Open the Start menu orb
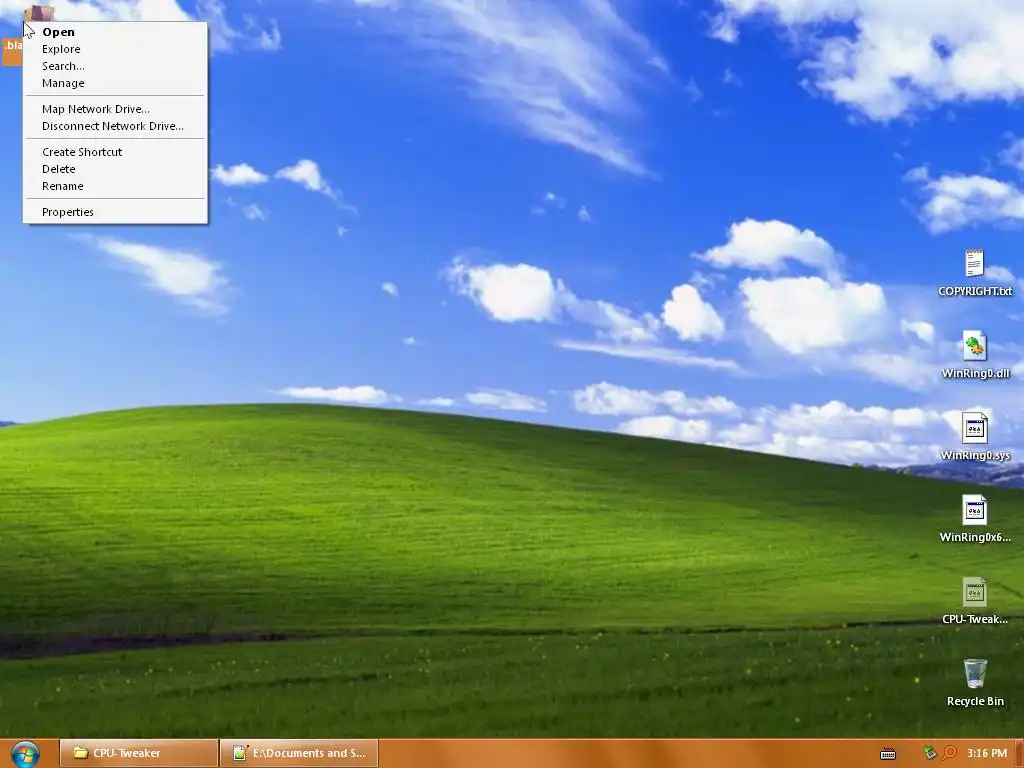 pos(25,754)
